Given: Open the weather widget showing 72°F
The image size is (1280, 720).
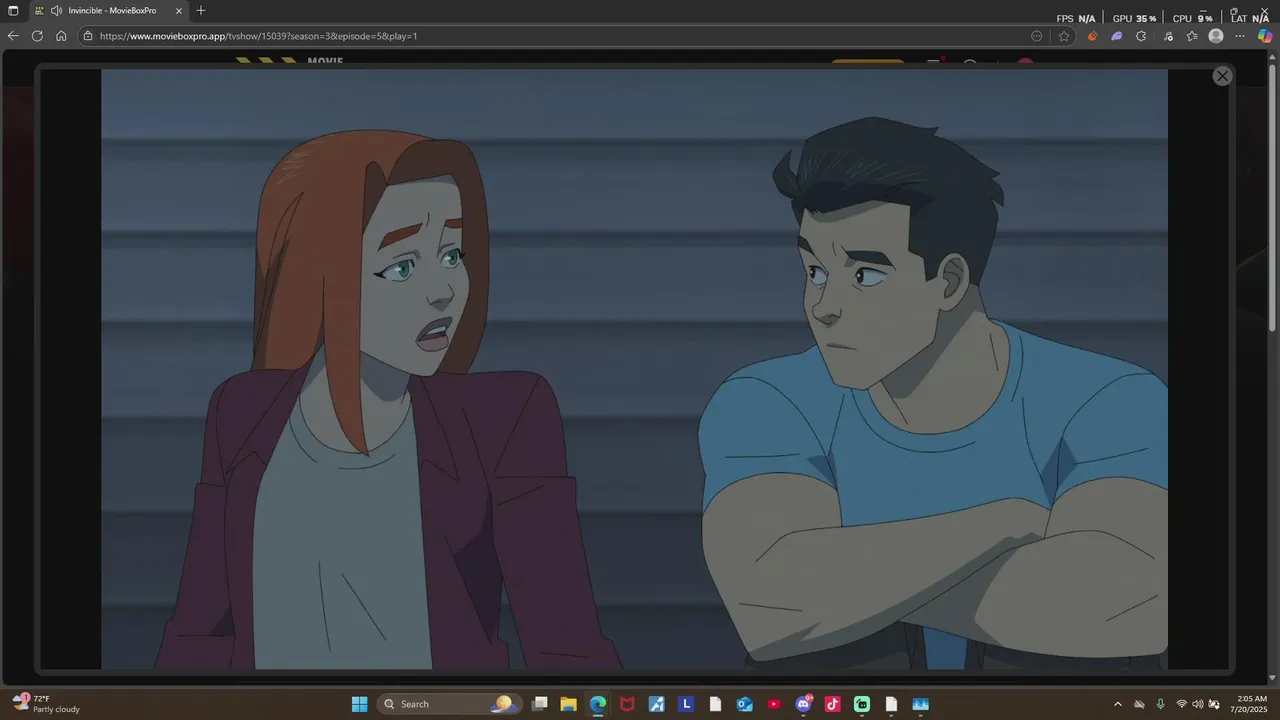Looking at the screenshot, I should [x=46, y=704].
